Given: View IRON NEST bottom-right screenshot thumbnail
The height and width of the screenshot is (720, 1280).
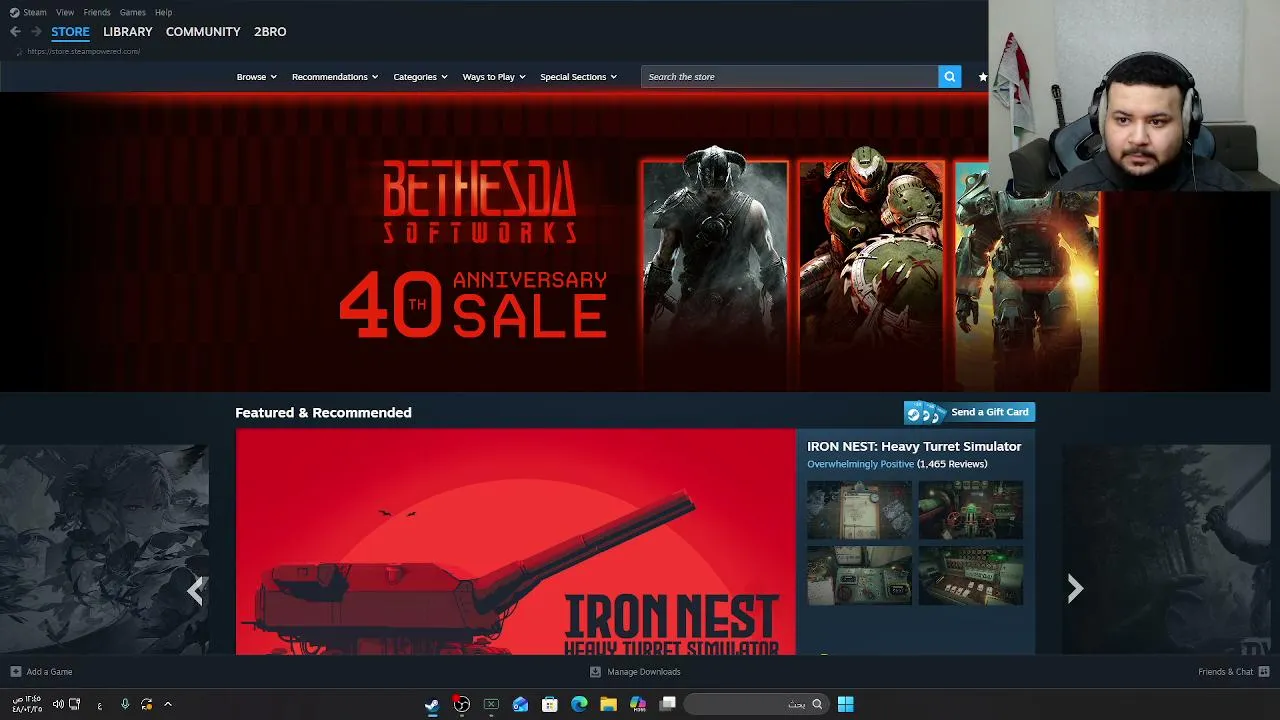Looking at the screenshot, I should pos(971,575).
